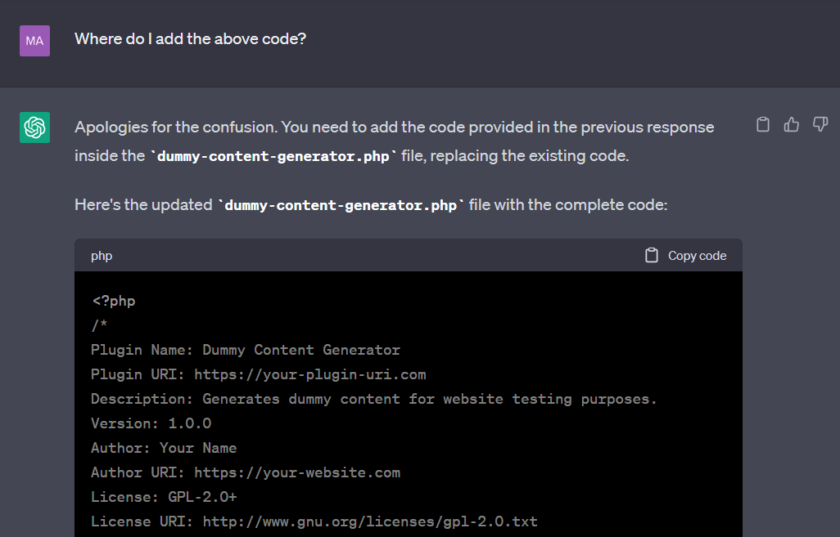The image size is (840, 537).
Task: Give the response a thumbs down
Action: click(820, 125)
